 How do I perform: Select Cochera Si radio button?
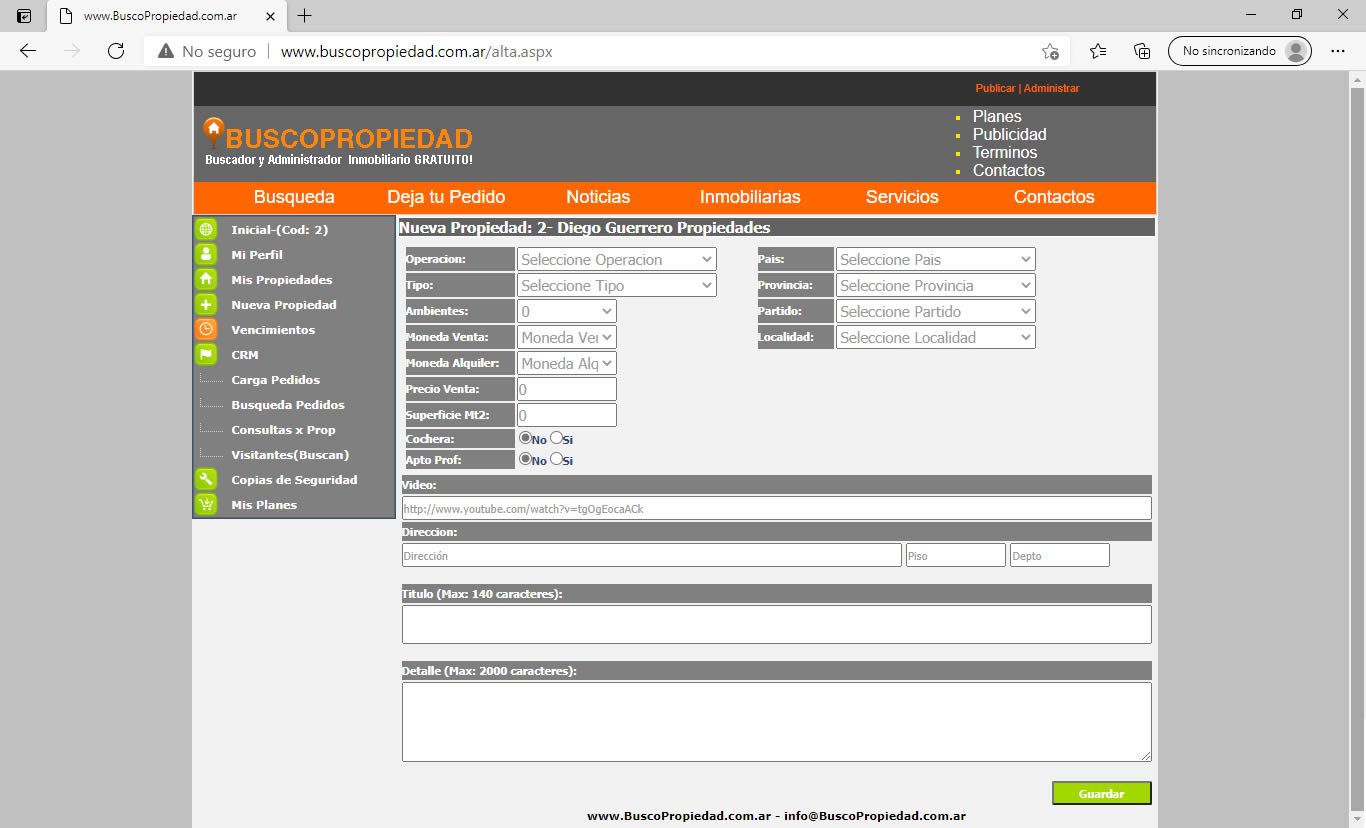coord(556,437)
